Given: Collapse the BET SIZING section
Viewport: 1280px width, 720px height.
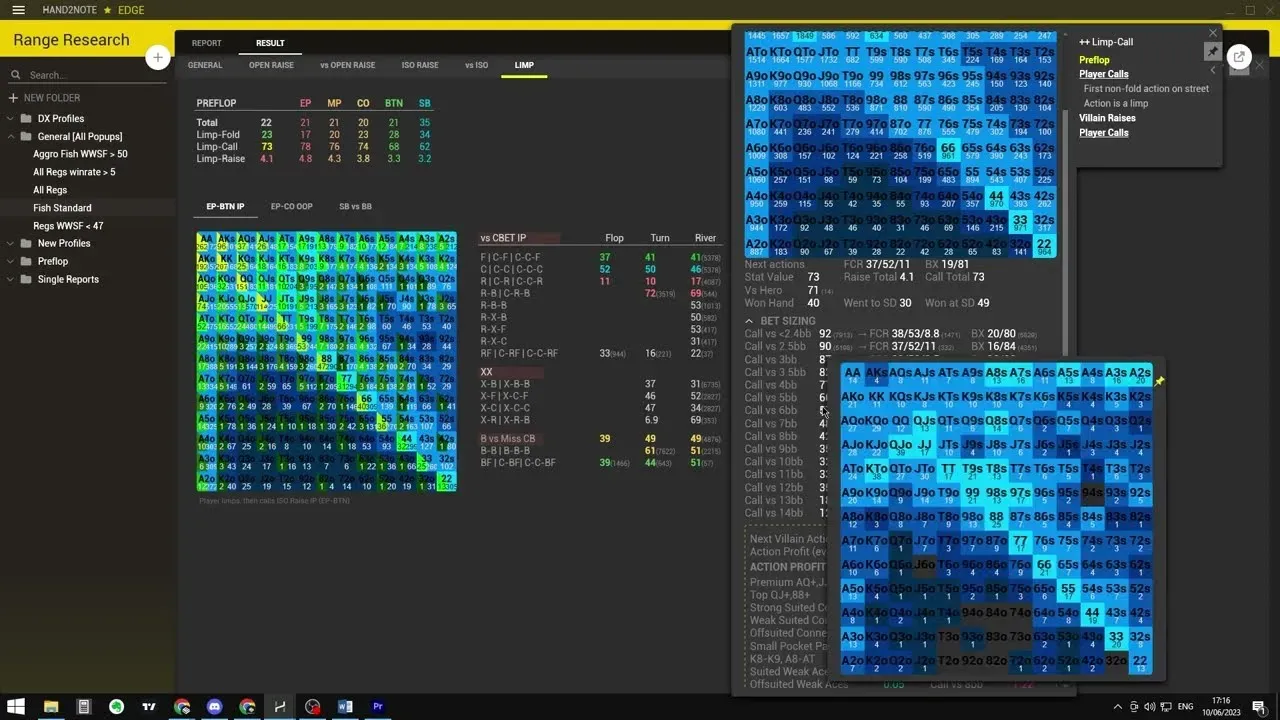Looking at the screenshot, I should (750, 321).
